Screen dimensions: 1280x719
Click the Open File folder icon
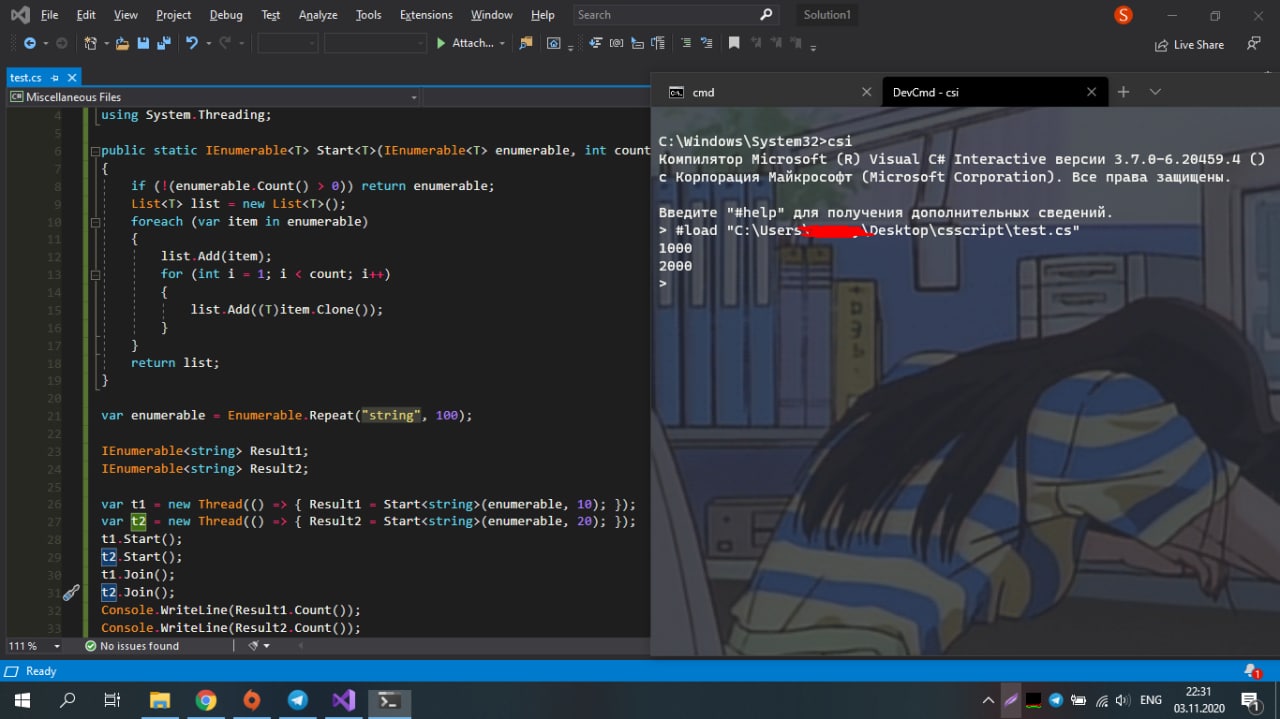click(x=122, y=43)
